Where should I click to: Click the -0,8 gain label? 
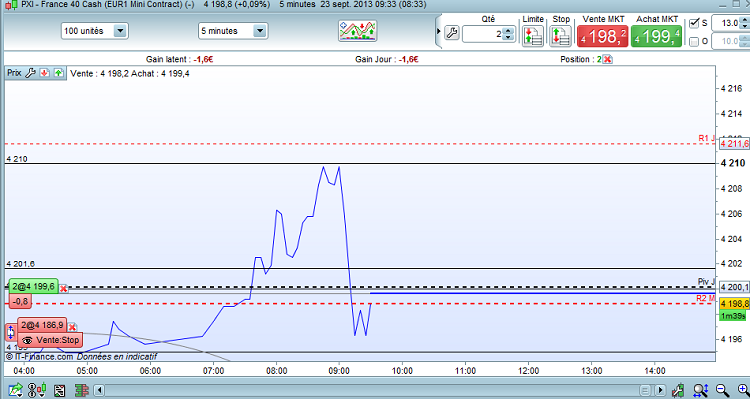click(21, 302)
